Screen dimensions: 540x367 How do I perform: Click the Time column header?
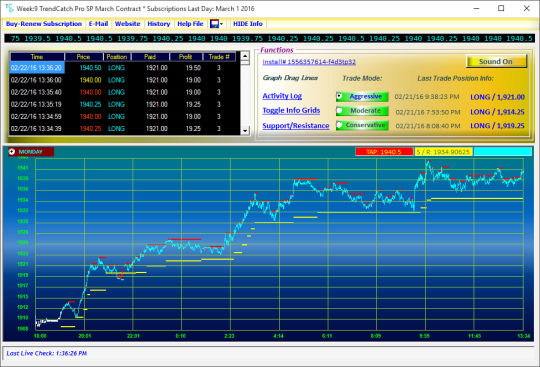[37, 57]
